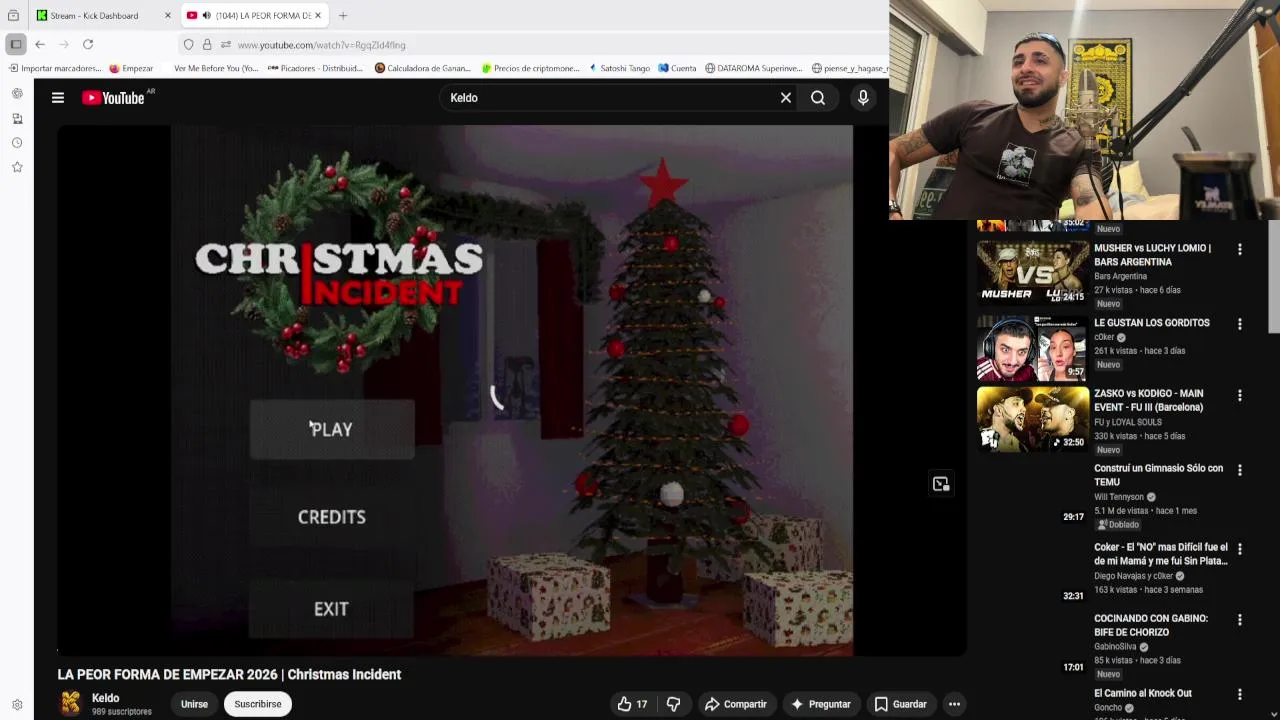This screenshot has width=1280, height=720.
Task: Like the video with thumbs up
Action: click(633, 704)
